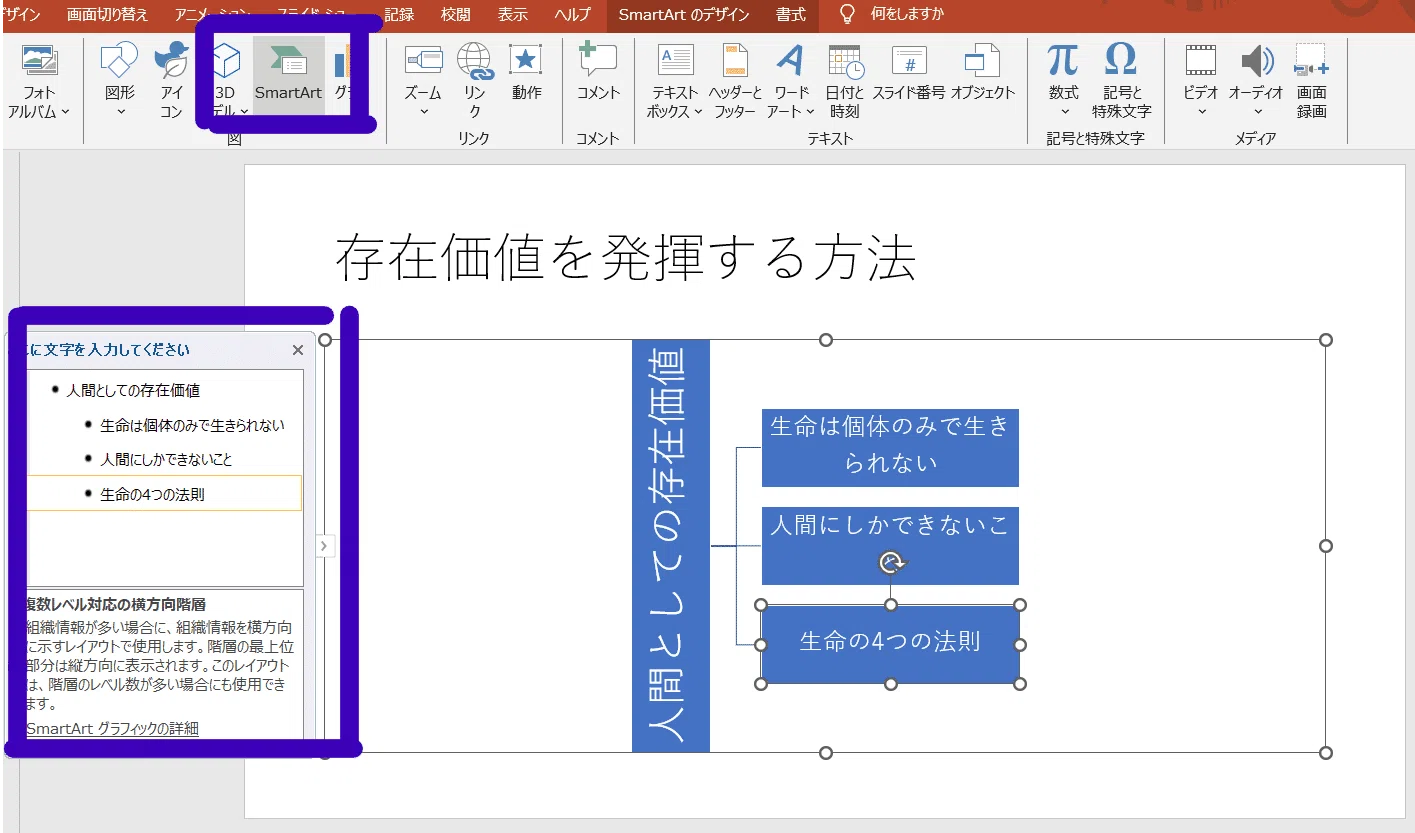Click the SmartArt button in ribbon
This screenshot has width=1415, height=833.
point(288,75)
